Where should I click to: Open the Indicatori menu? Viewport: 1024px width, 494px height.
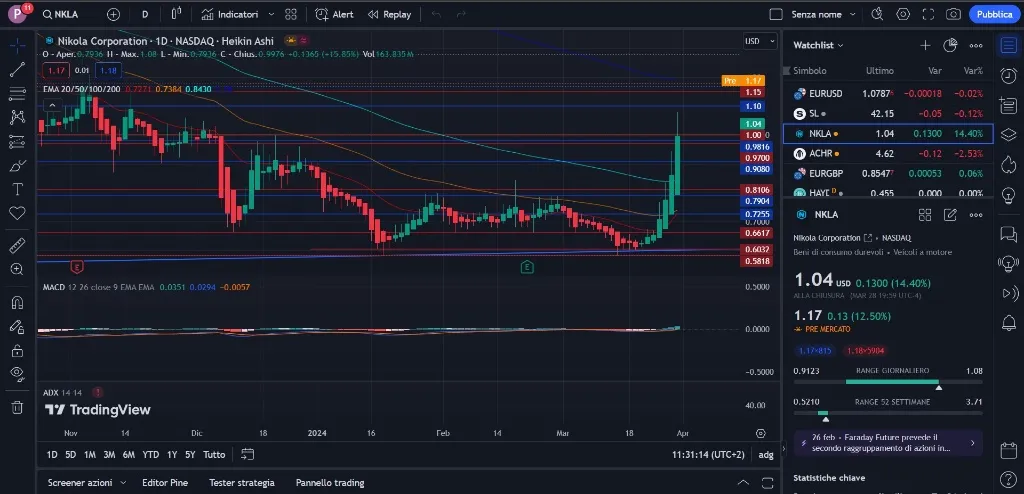tap(230, 14)
